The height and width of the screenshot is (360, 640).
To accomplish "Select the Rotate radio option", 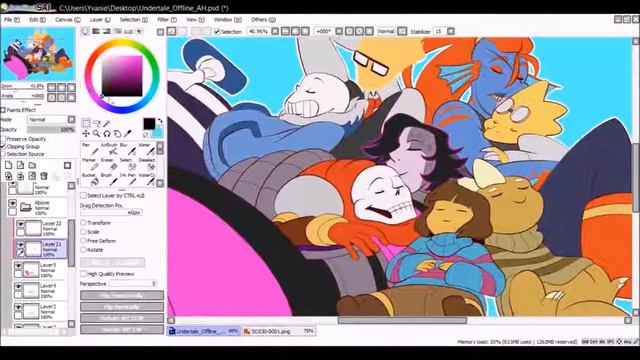I will [83, 249].
